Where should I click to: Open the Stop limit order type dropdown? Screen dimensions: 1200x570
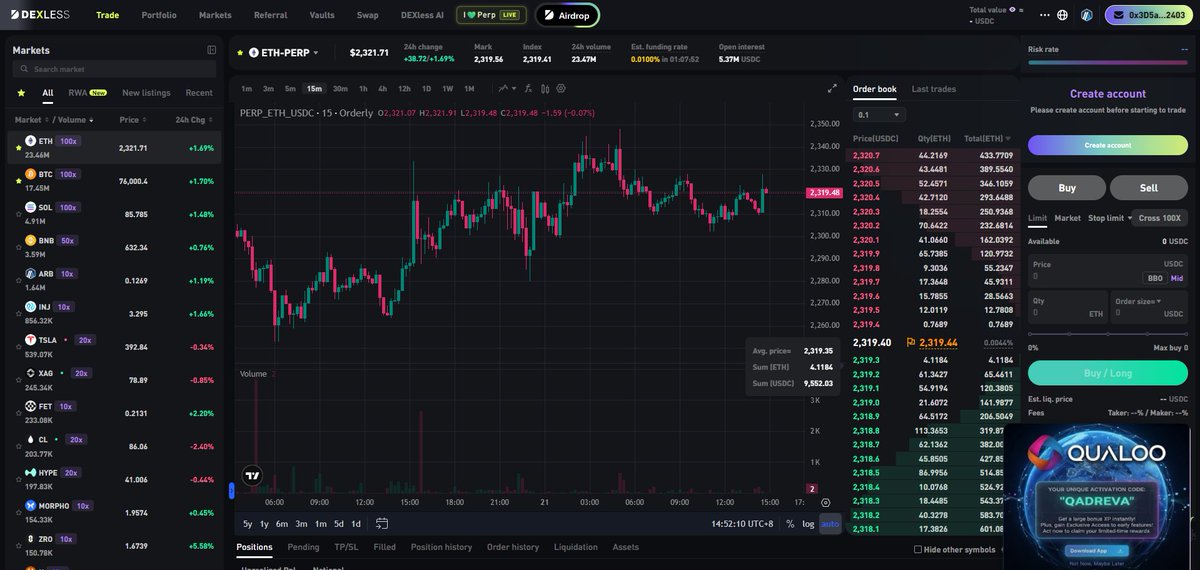point(1110,217)
